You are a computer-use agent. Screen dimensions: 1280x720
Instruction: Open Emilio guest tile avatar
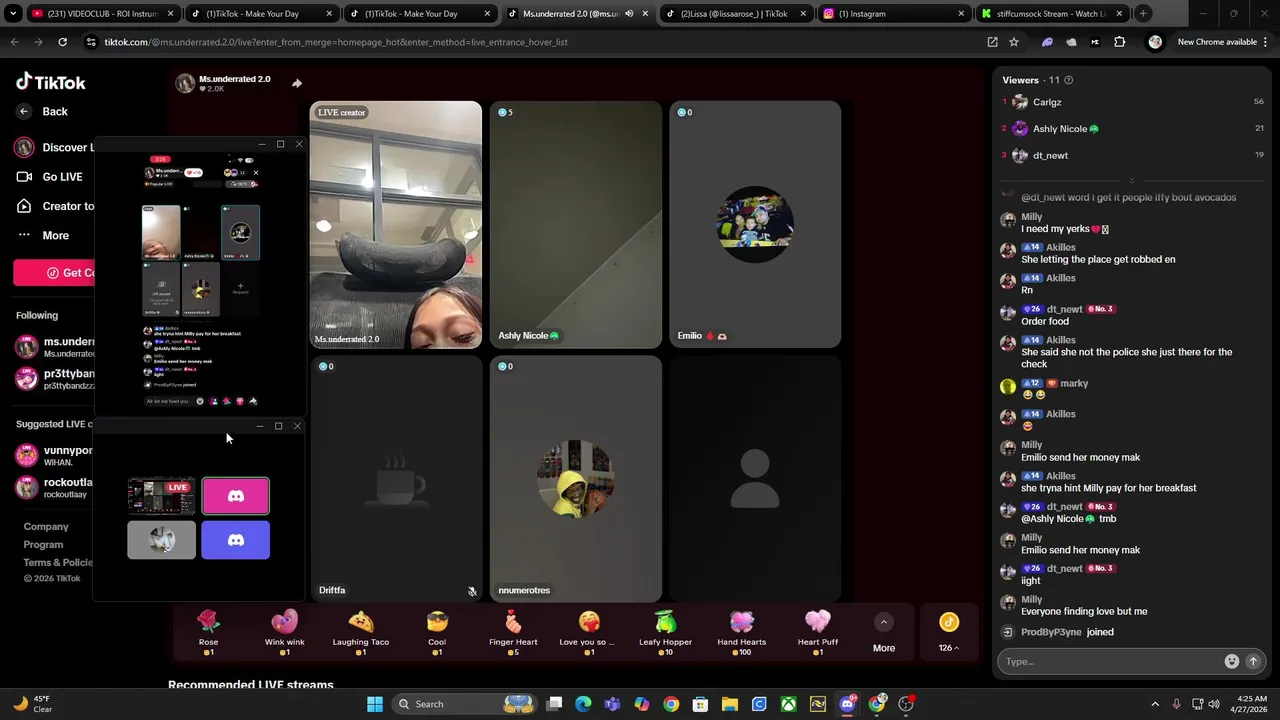pos(755,224)
